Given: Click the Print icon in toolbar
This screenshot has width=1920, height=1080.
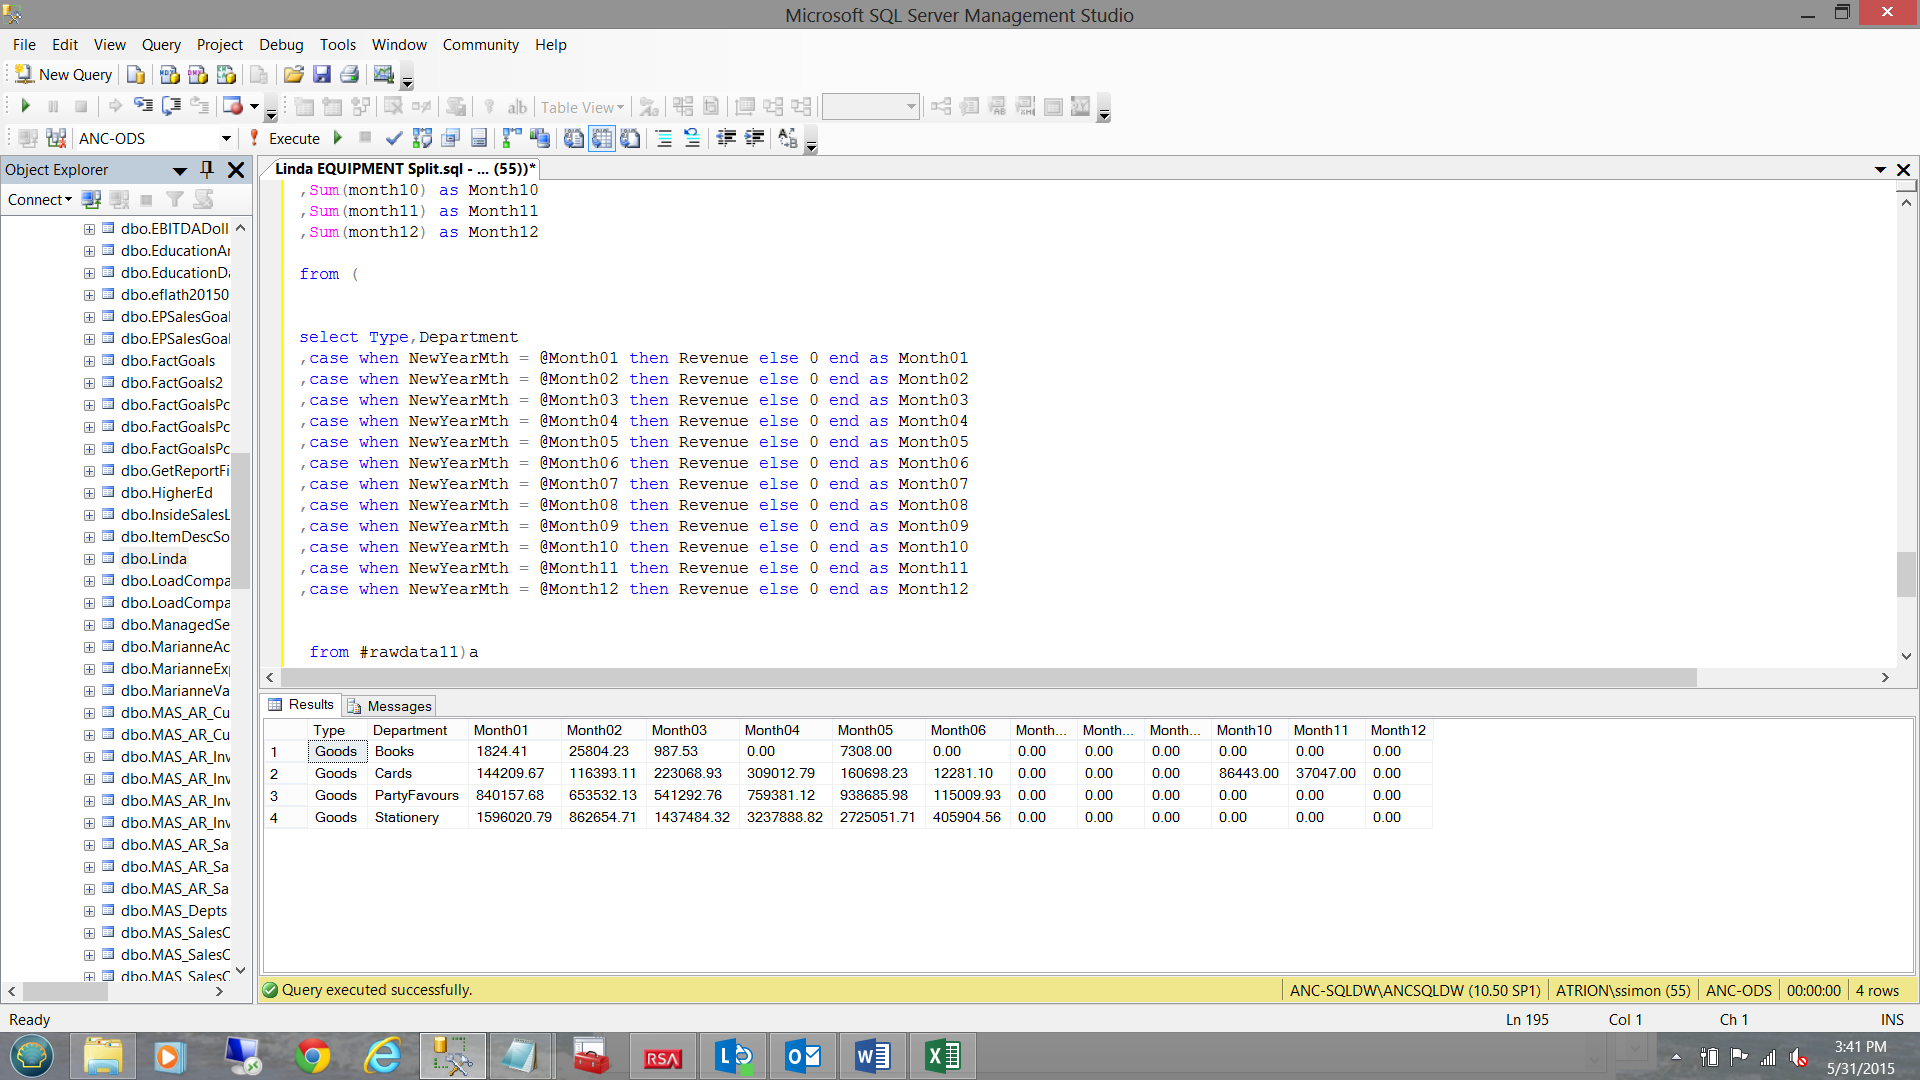Looking at the screenshot, I should [349, 75].
